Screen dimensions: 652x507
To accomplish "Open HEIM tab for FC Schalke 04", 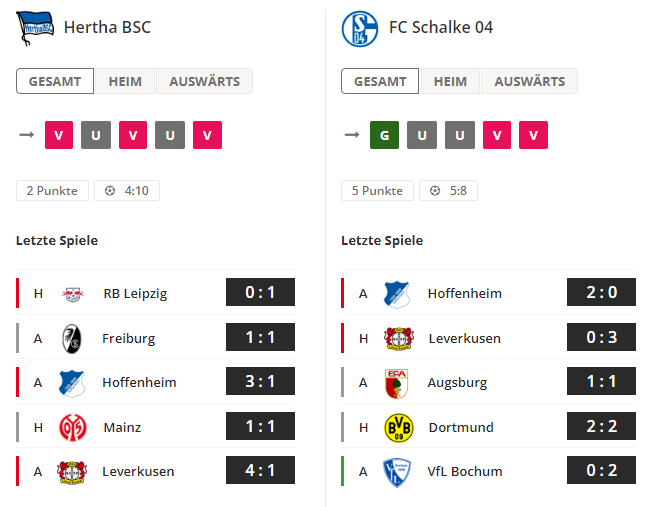I will click(x=450, y=81).
